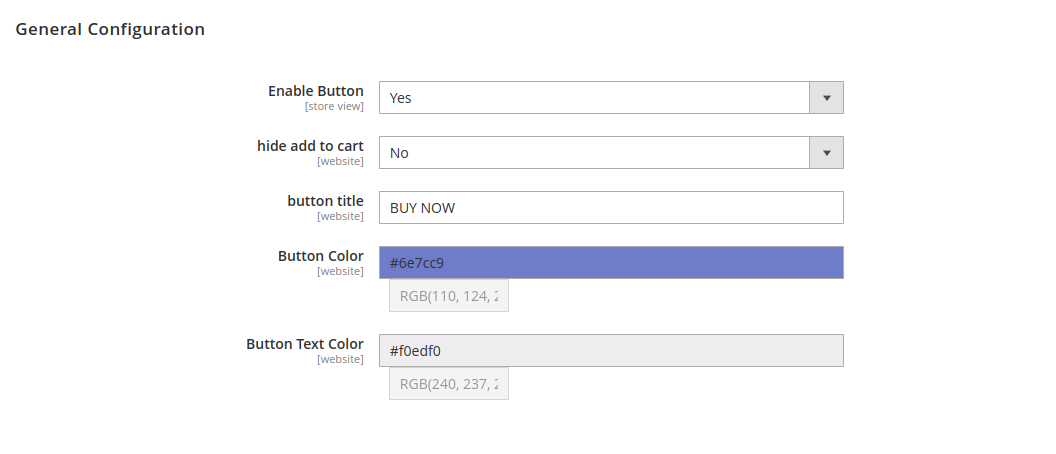Click website scope under hide add to cart
The width and height of the screenshot is (1056, 454).
340,161
